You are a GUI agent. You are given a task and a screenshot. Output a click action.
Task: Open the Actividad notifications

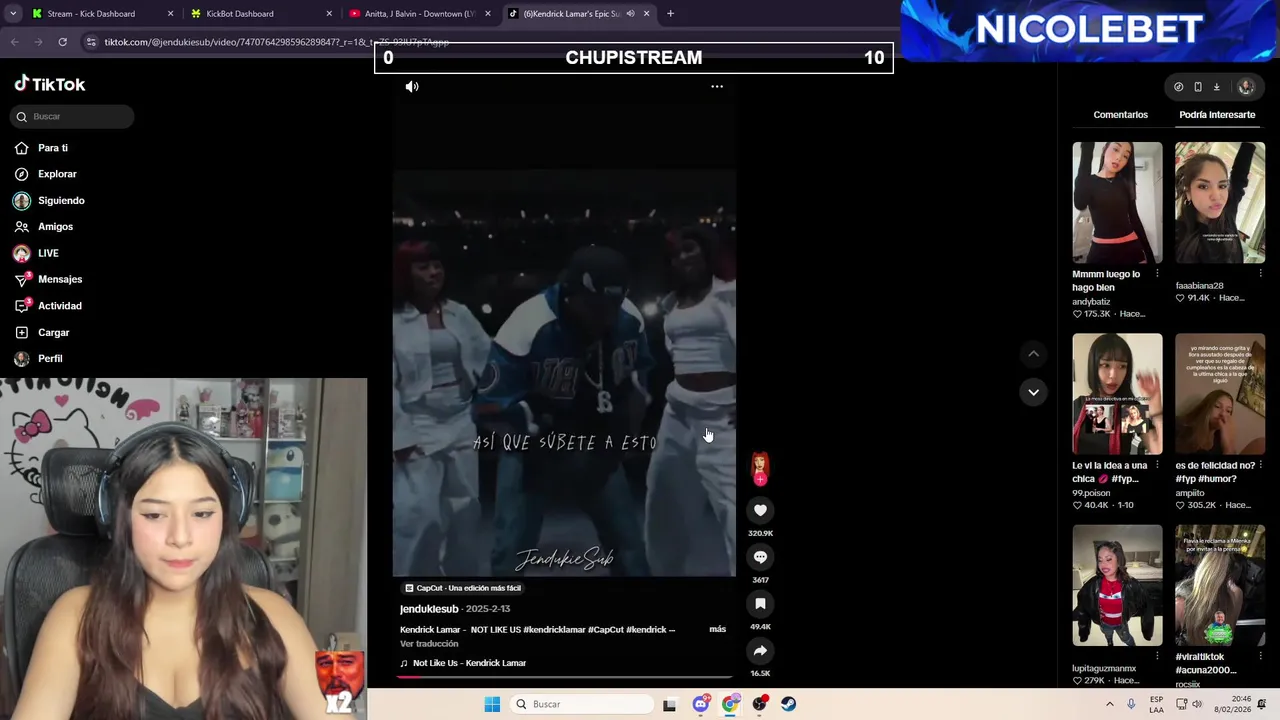[60, 306]
